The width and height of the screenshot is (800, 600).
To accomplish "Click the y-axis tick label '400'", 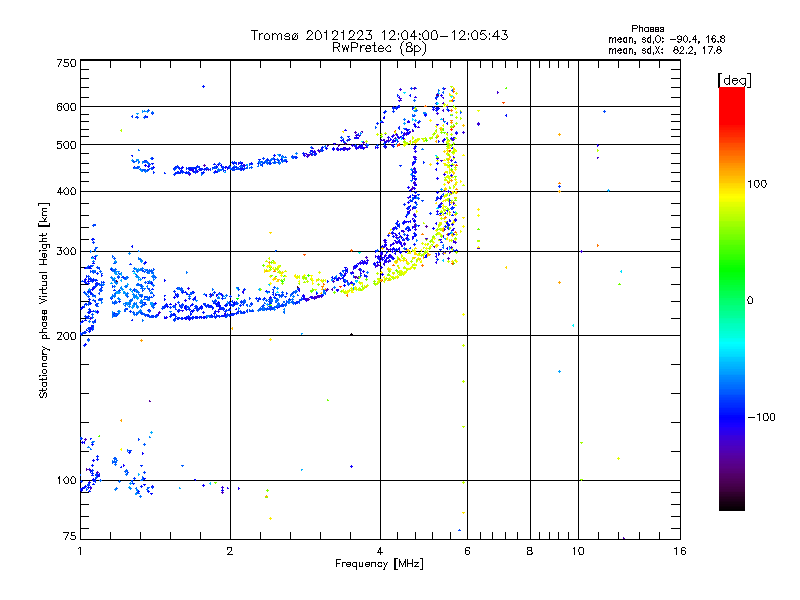I will [x=66, y=191].
